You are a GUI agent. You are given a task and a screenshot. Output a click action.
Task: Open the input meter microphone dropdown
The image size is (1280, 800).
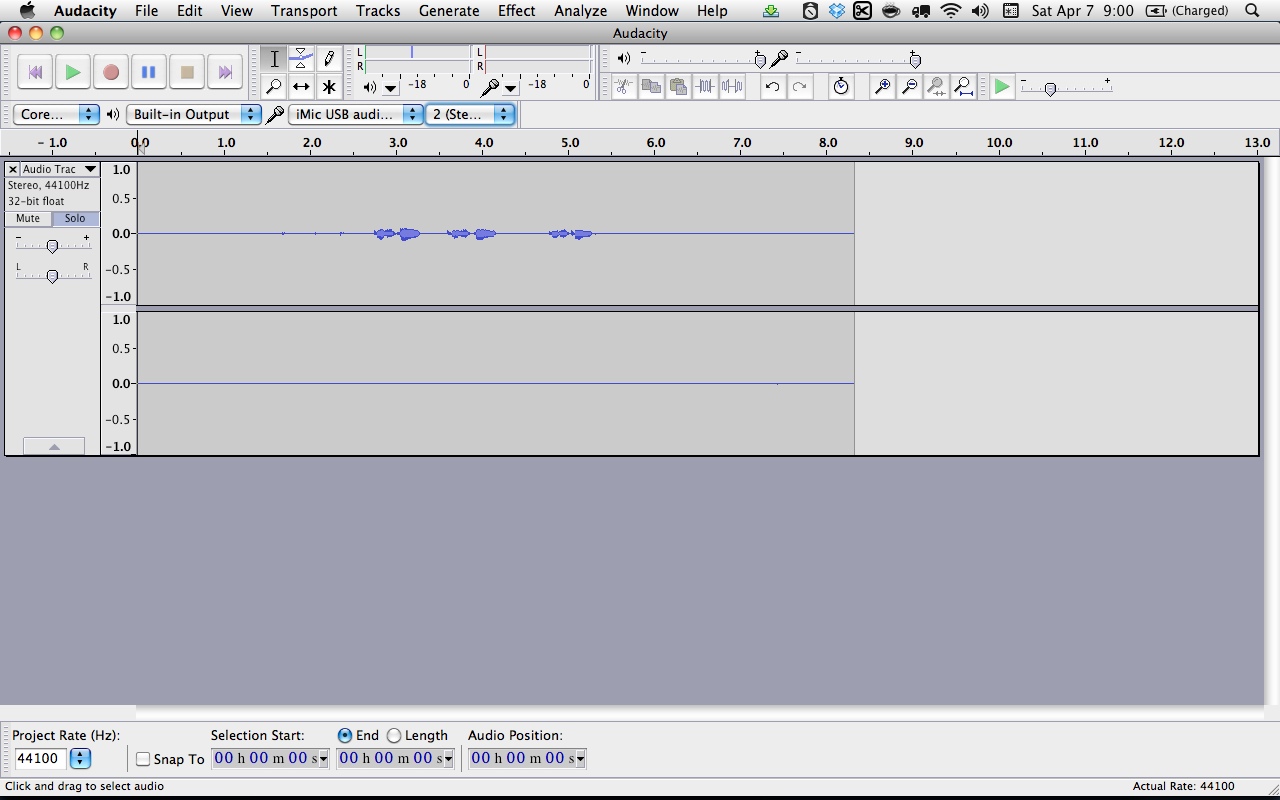pos(510,88)
